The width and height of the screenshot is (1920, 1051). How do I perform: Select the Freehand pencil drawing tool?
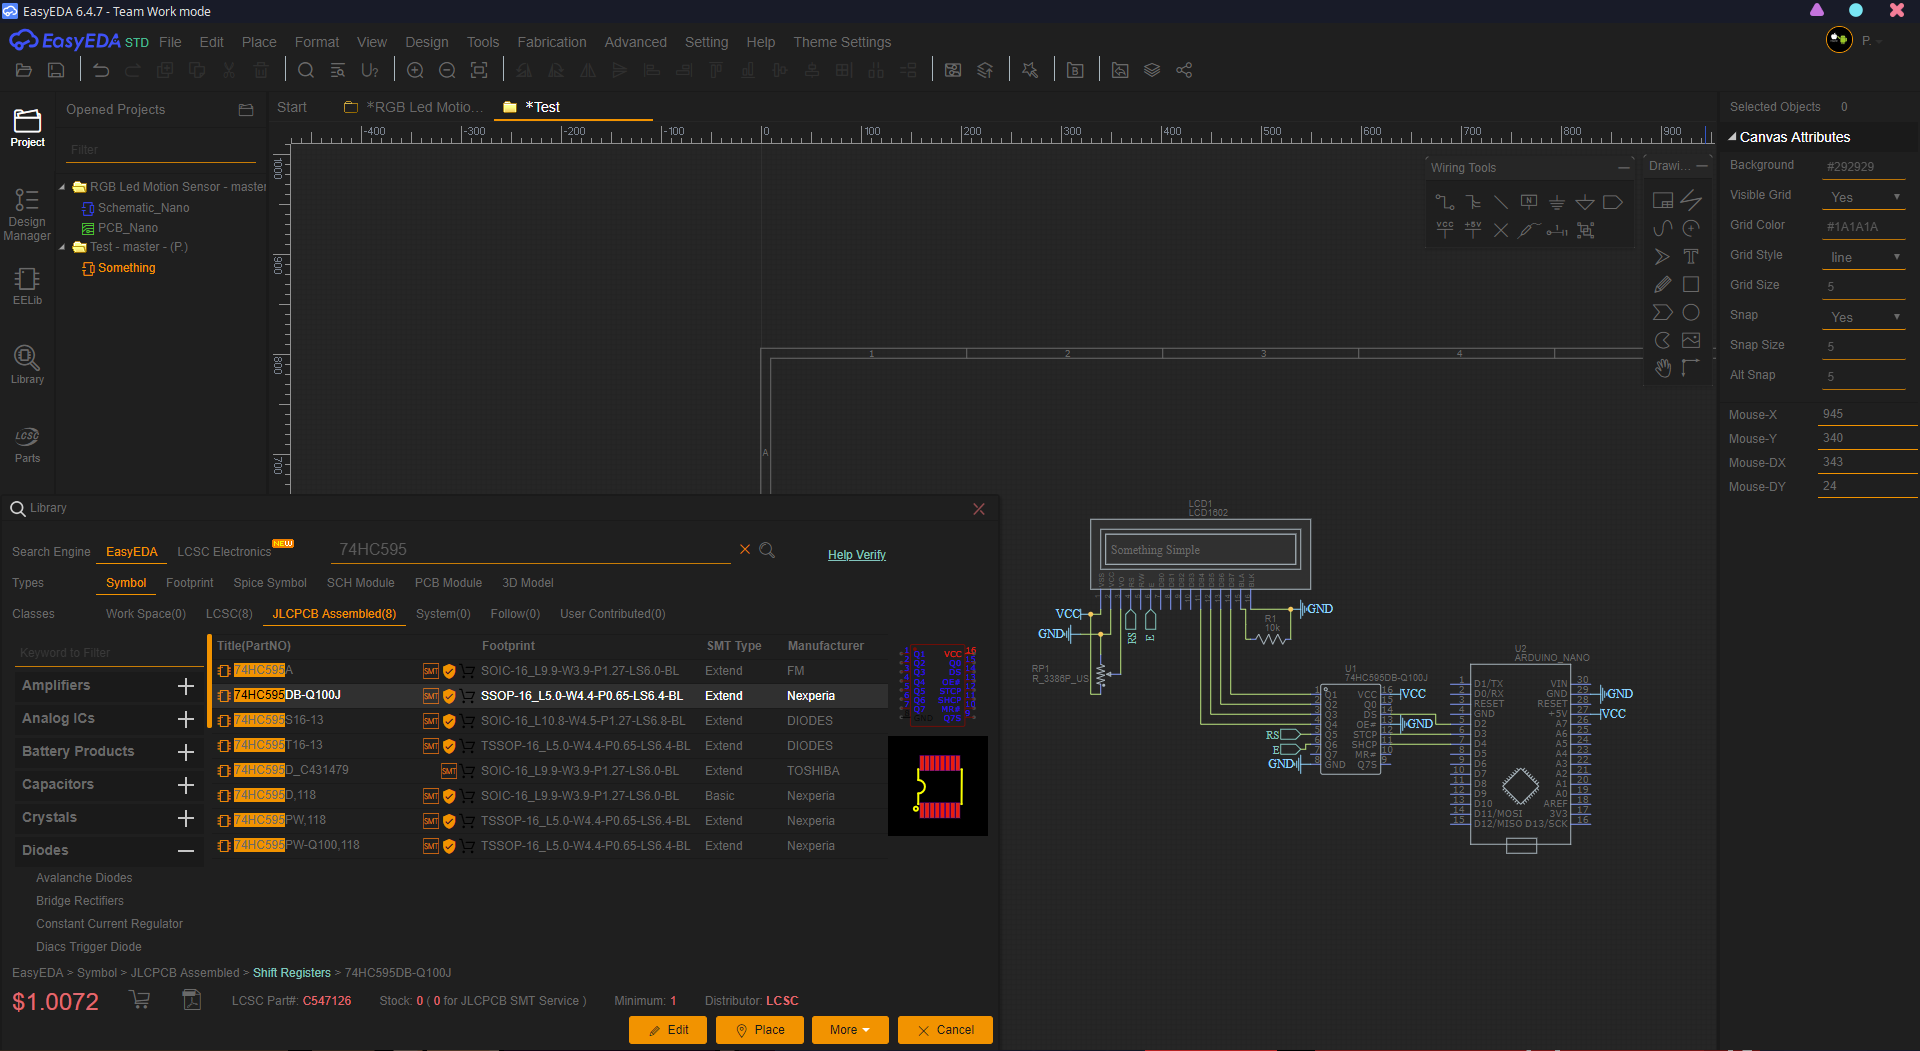click(x=1663, y=285)
